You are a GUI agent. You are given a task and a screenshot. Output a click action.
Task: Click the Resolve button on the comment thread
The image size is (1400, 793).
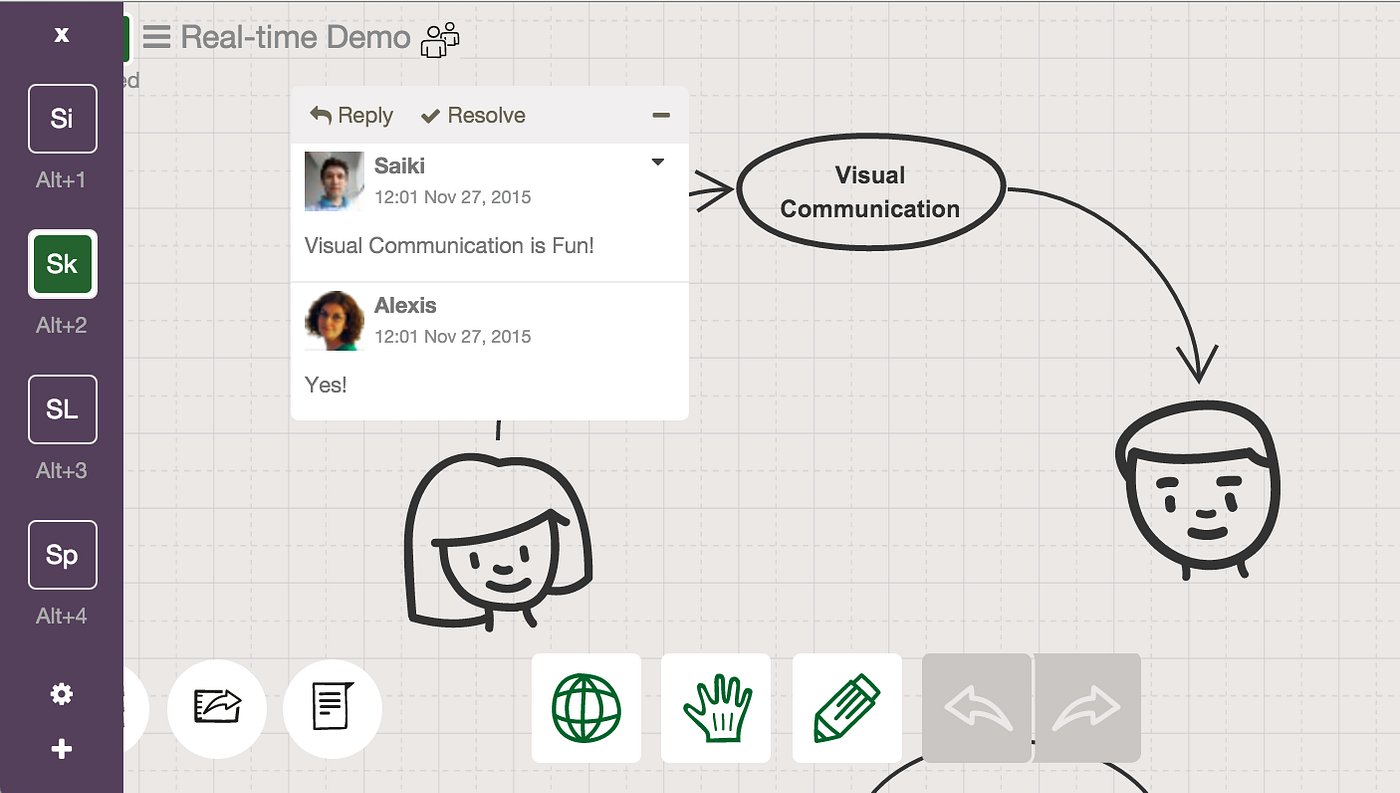[473, 115]
